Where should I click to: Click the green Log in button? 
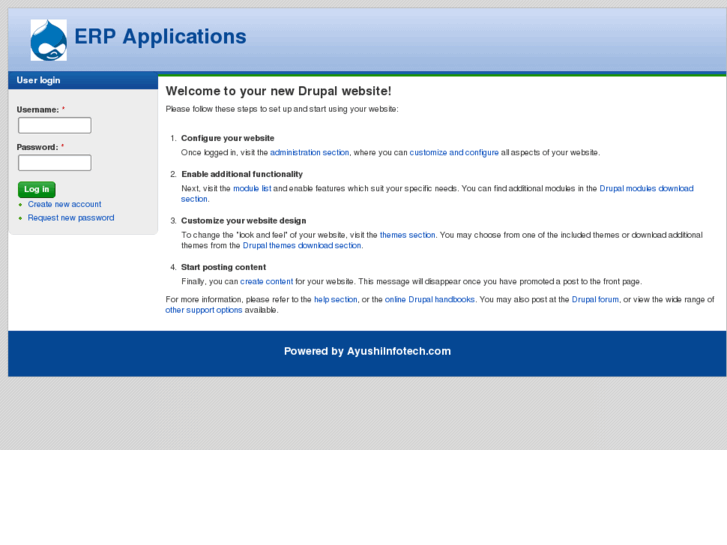[37, 189]
